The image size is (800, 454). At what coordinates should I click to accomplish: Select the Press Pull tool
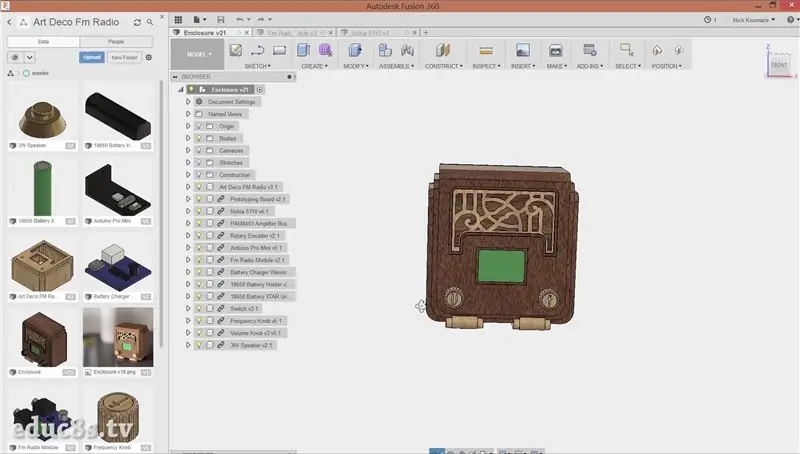click(x=356, y=50)
